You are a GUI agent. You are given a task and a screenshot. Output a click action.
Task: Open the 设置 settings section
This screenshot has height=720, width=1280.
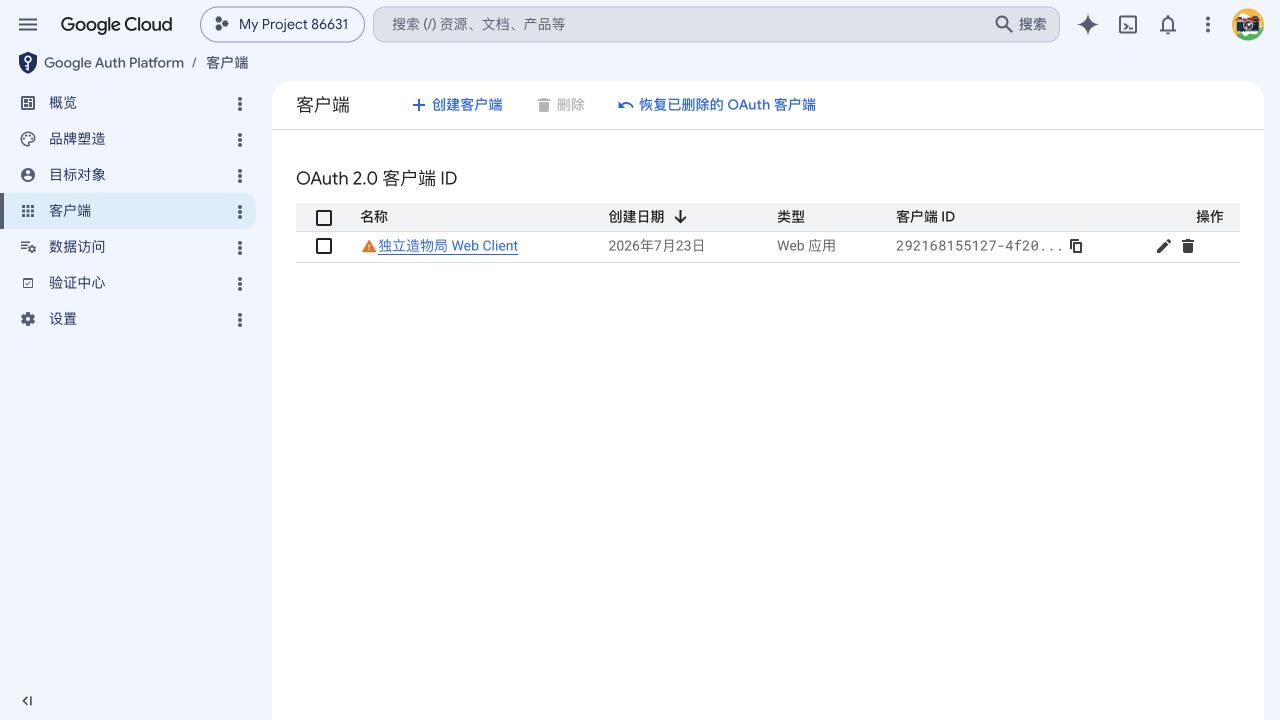pos(63,319)
